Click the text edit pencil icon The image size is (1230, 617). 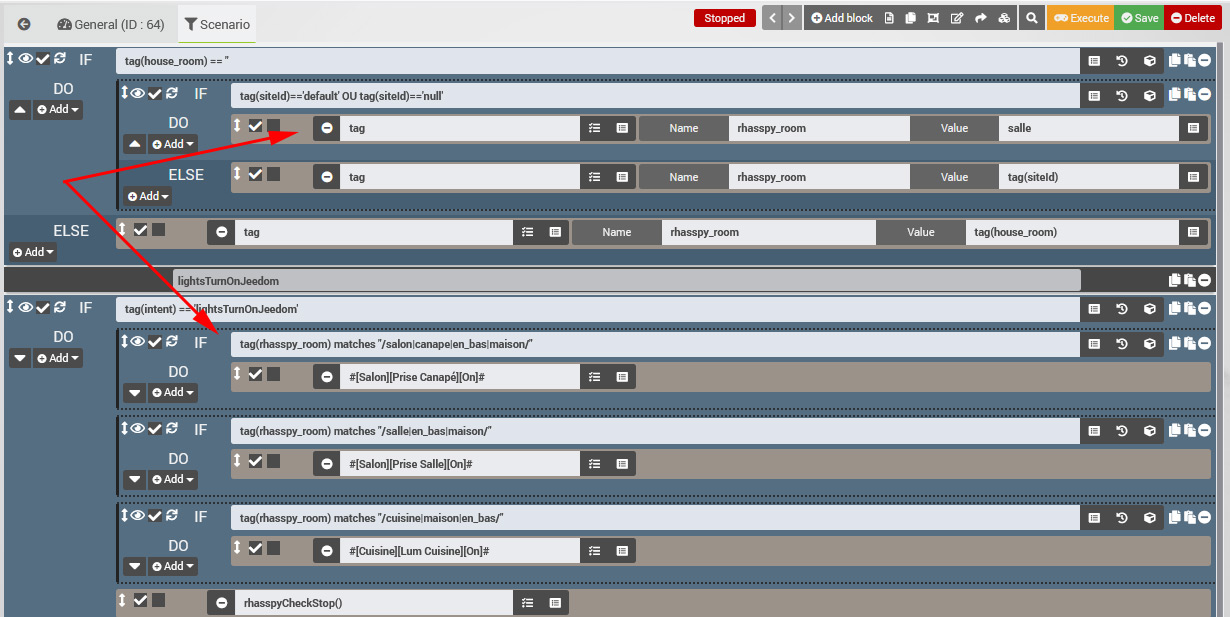[x=957, y=18]
